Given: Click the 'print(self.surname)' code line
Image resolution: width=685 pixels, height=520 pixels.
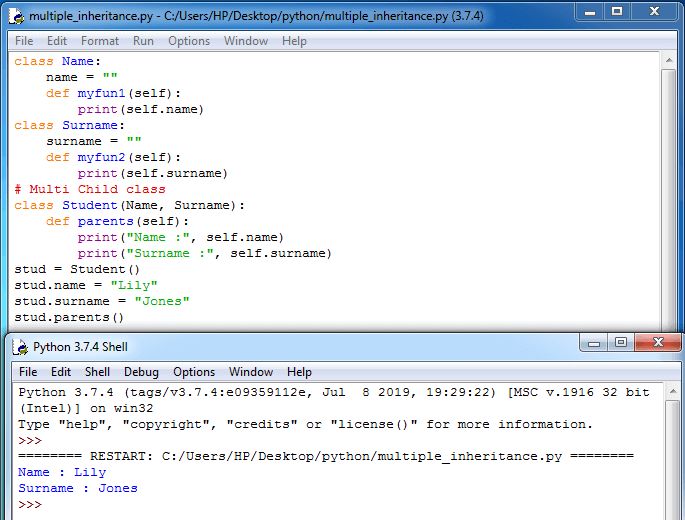Looking at the screenshot, I should (153, 173).
